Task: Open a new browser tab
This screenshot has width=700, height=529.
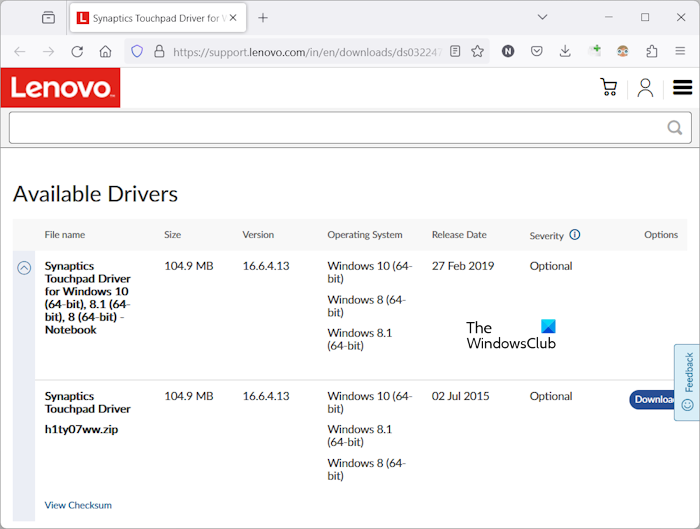Action: coord(263,18)
